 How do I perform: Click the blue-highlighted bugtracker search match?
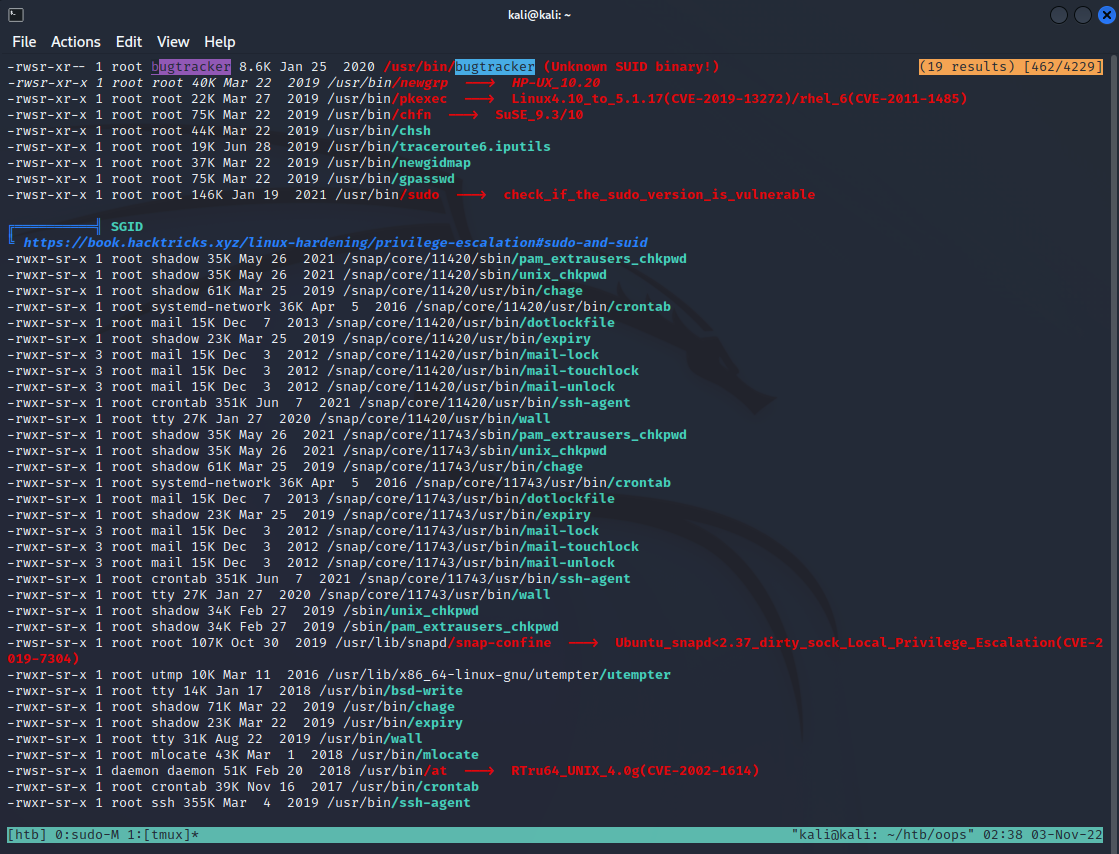(495, 67)
